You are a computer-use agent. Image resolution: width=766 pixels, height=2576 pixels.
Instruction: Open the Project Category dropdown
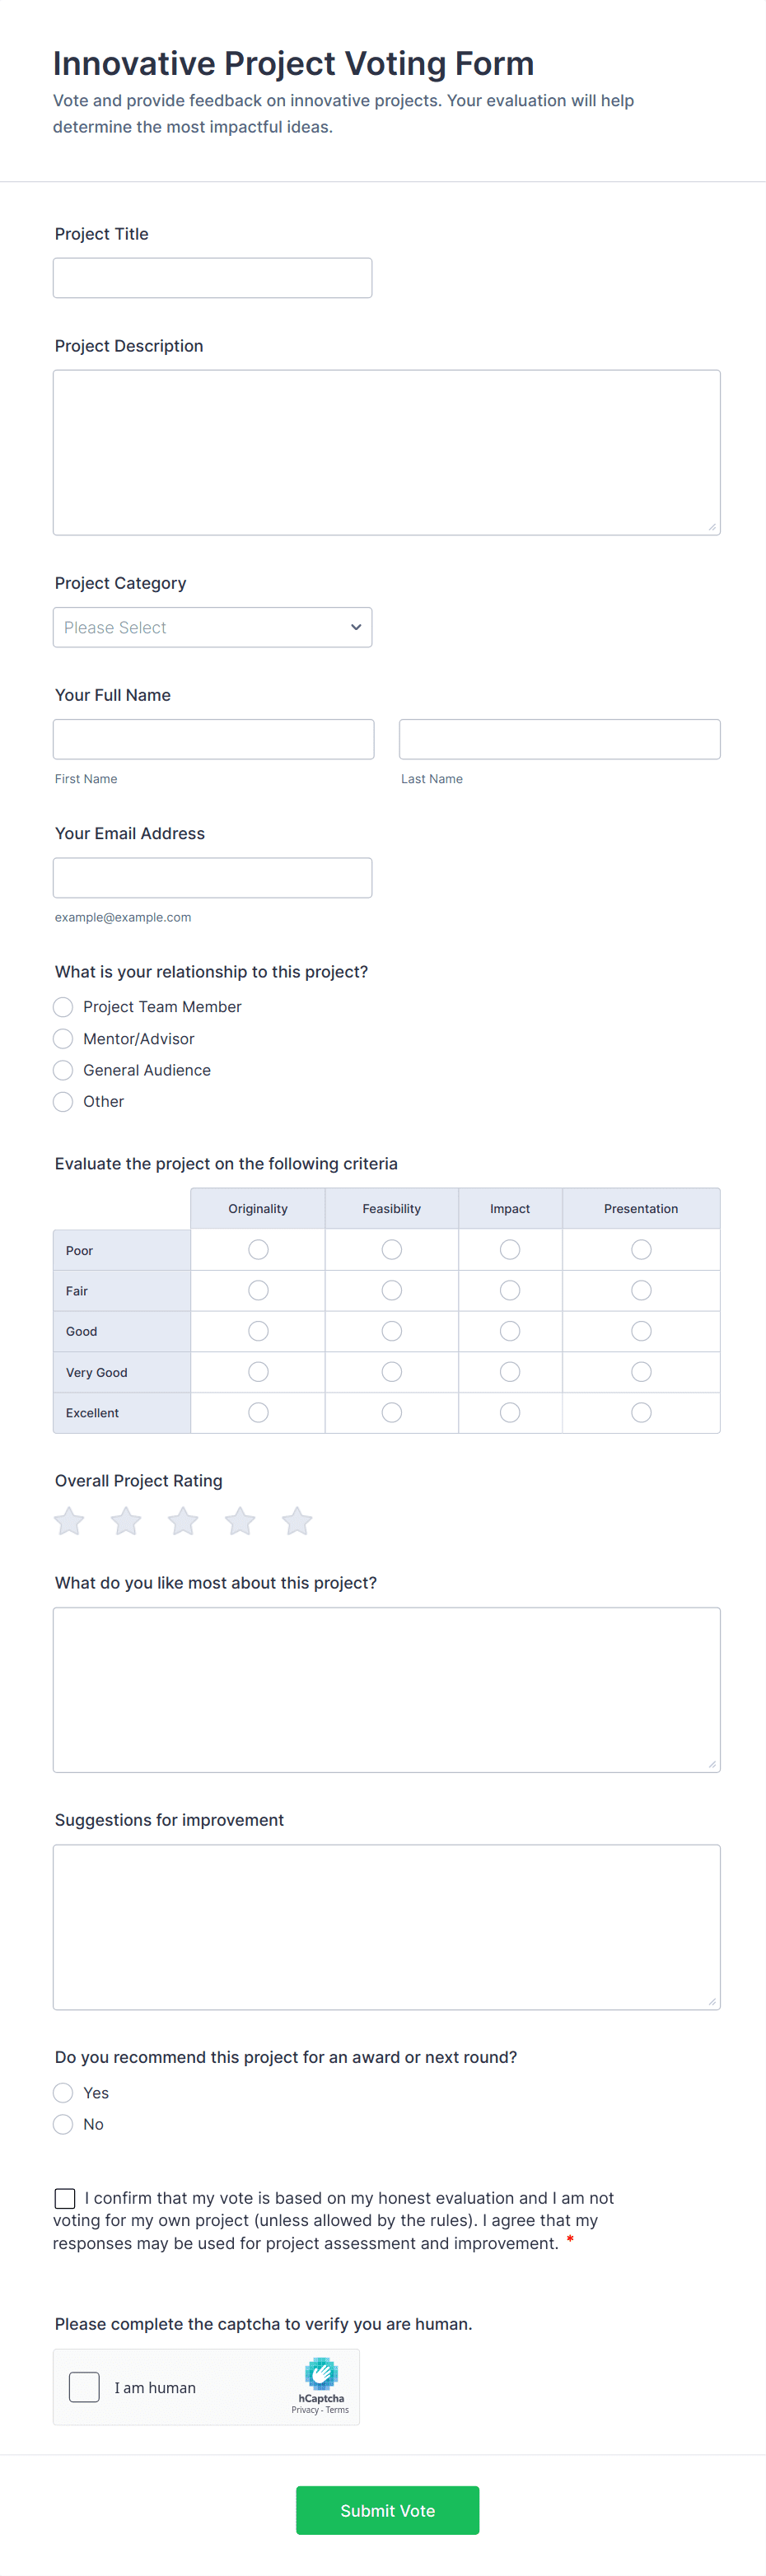coord(212,627)
